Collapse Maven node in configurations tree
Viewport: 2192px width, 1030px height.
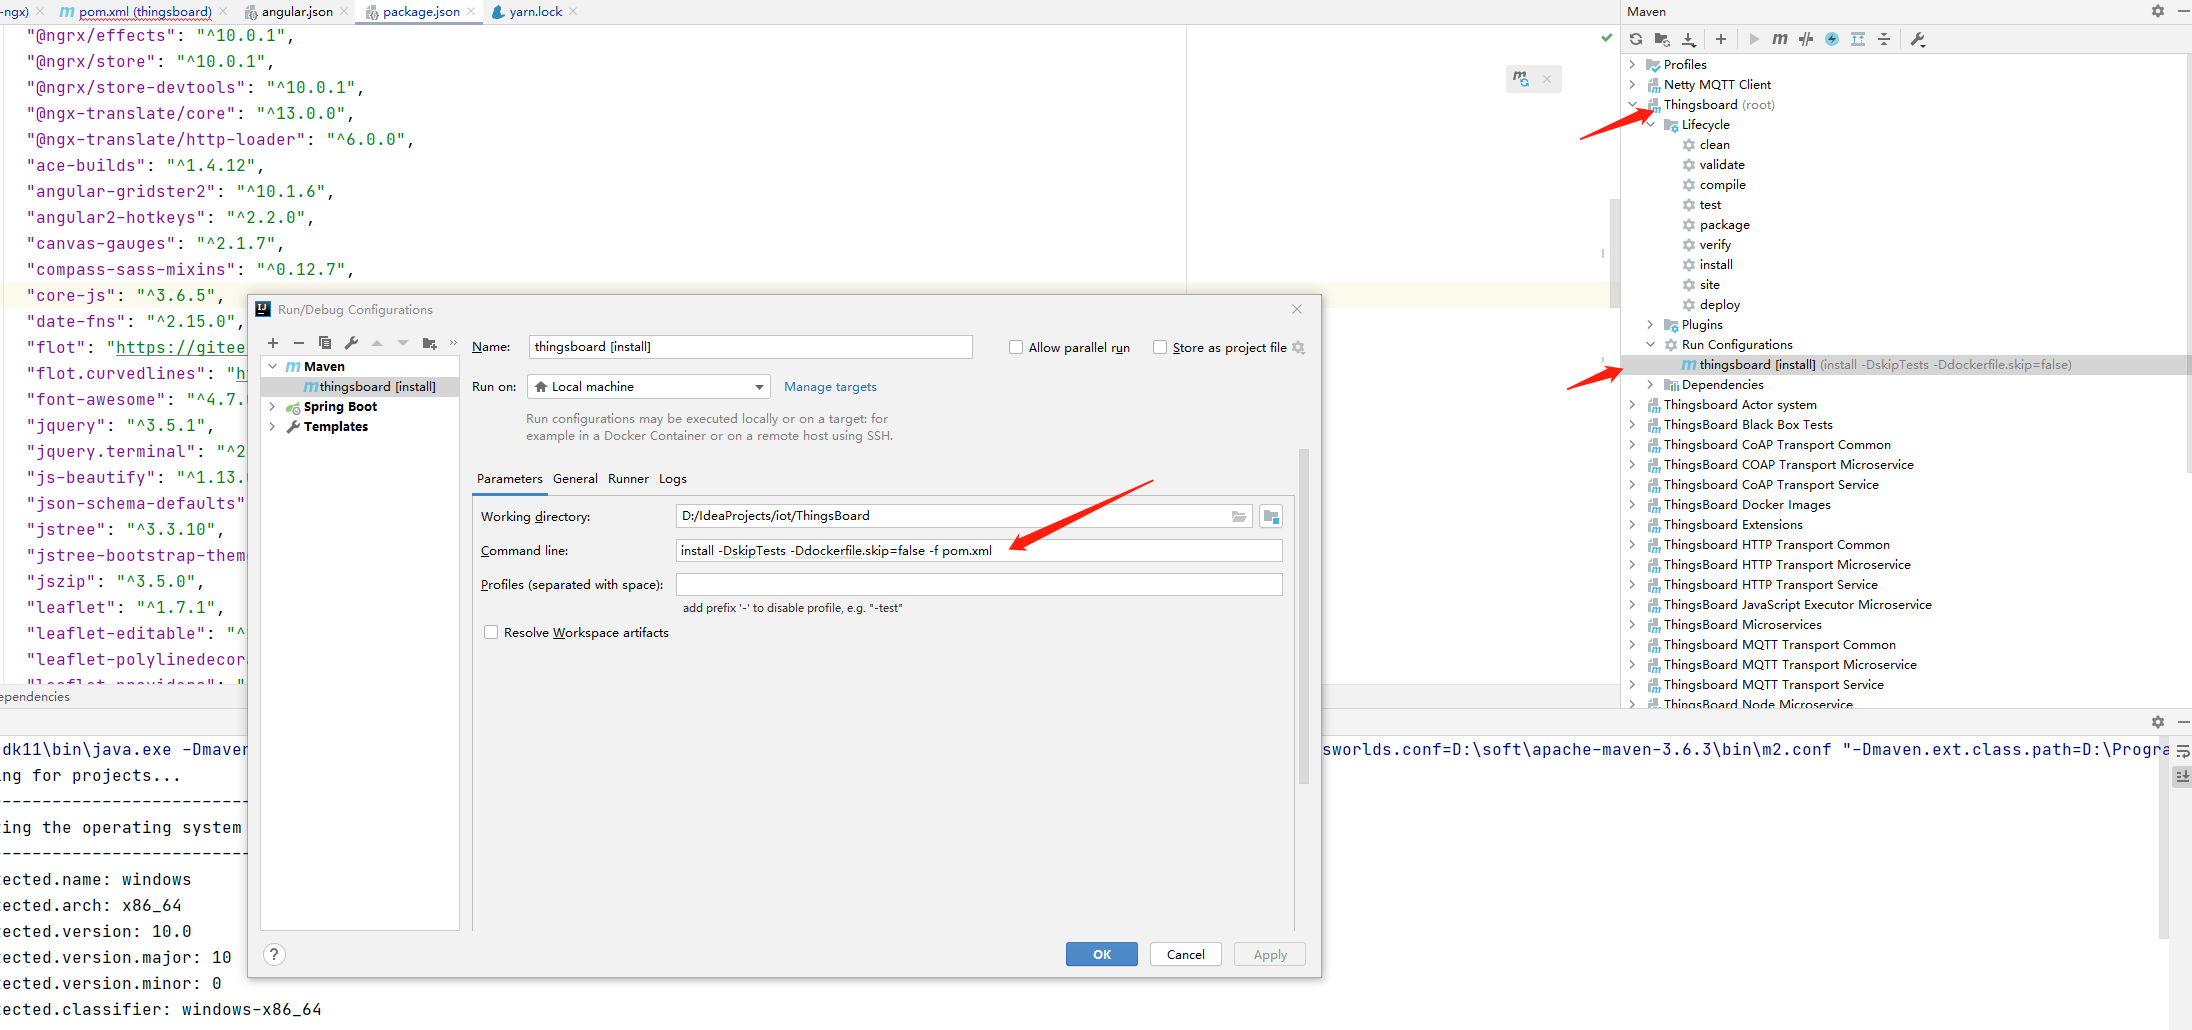273,367
